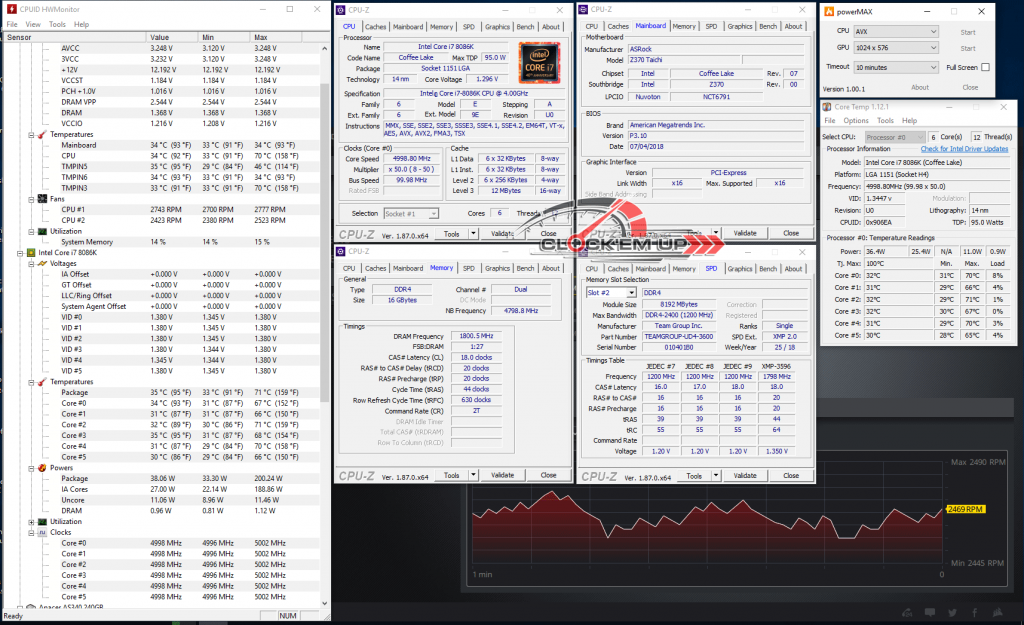Open the Select CPU dropdown in Core Temp
The width and height of the screenshot is (1024, 625).
coord(895,137)
